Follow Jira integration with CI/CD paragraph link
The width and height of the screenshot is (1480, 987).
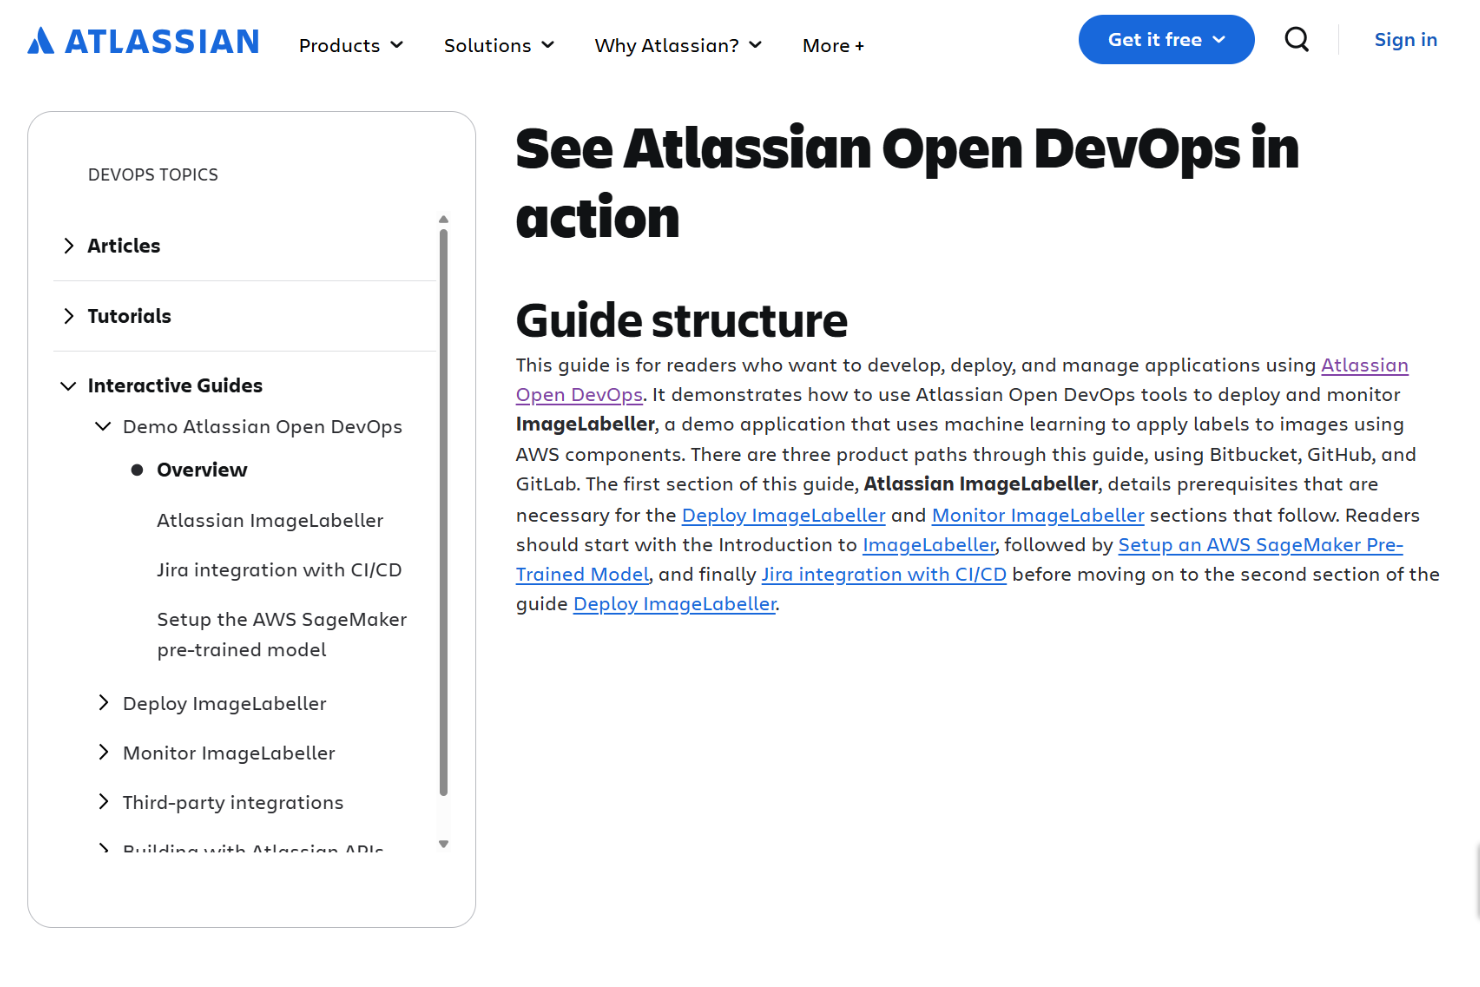884,575
